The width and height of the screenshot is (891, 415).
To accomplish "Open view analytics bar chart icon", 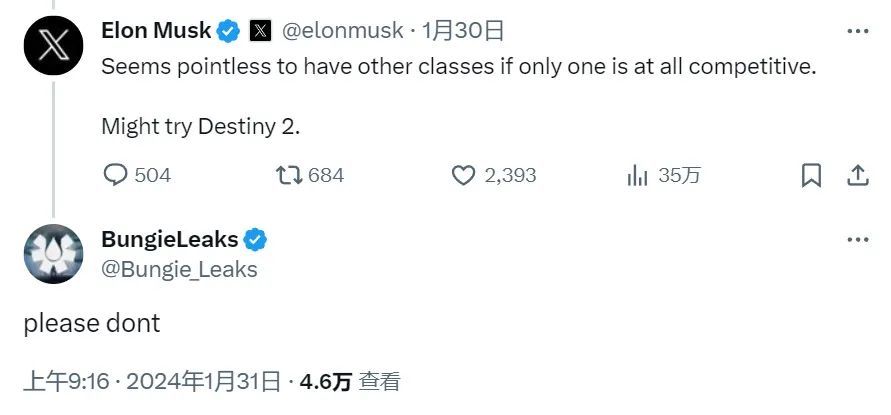I will [638, 175].
